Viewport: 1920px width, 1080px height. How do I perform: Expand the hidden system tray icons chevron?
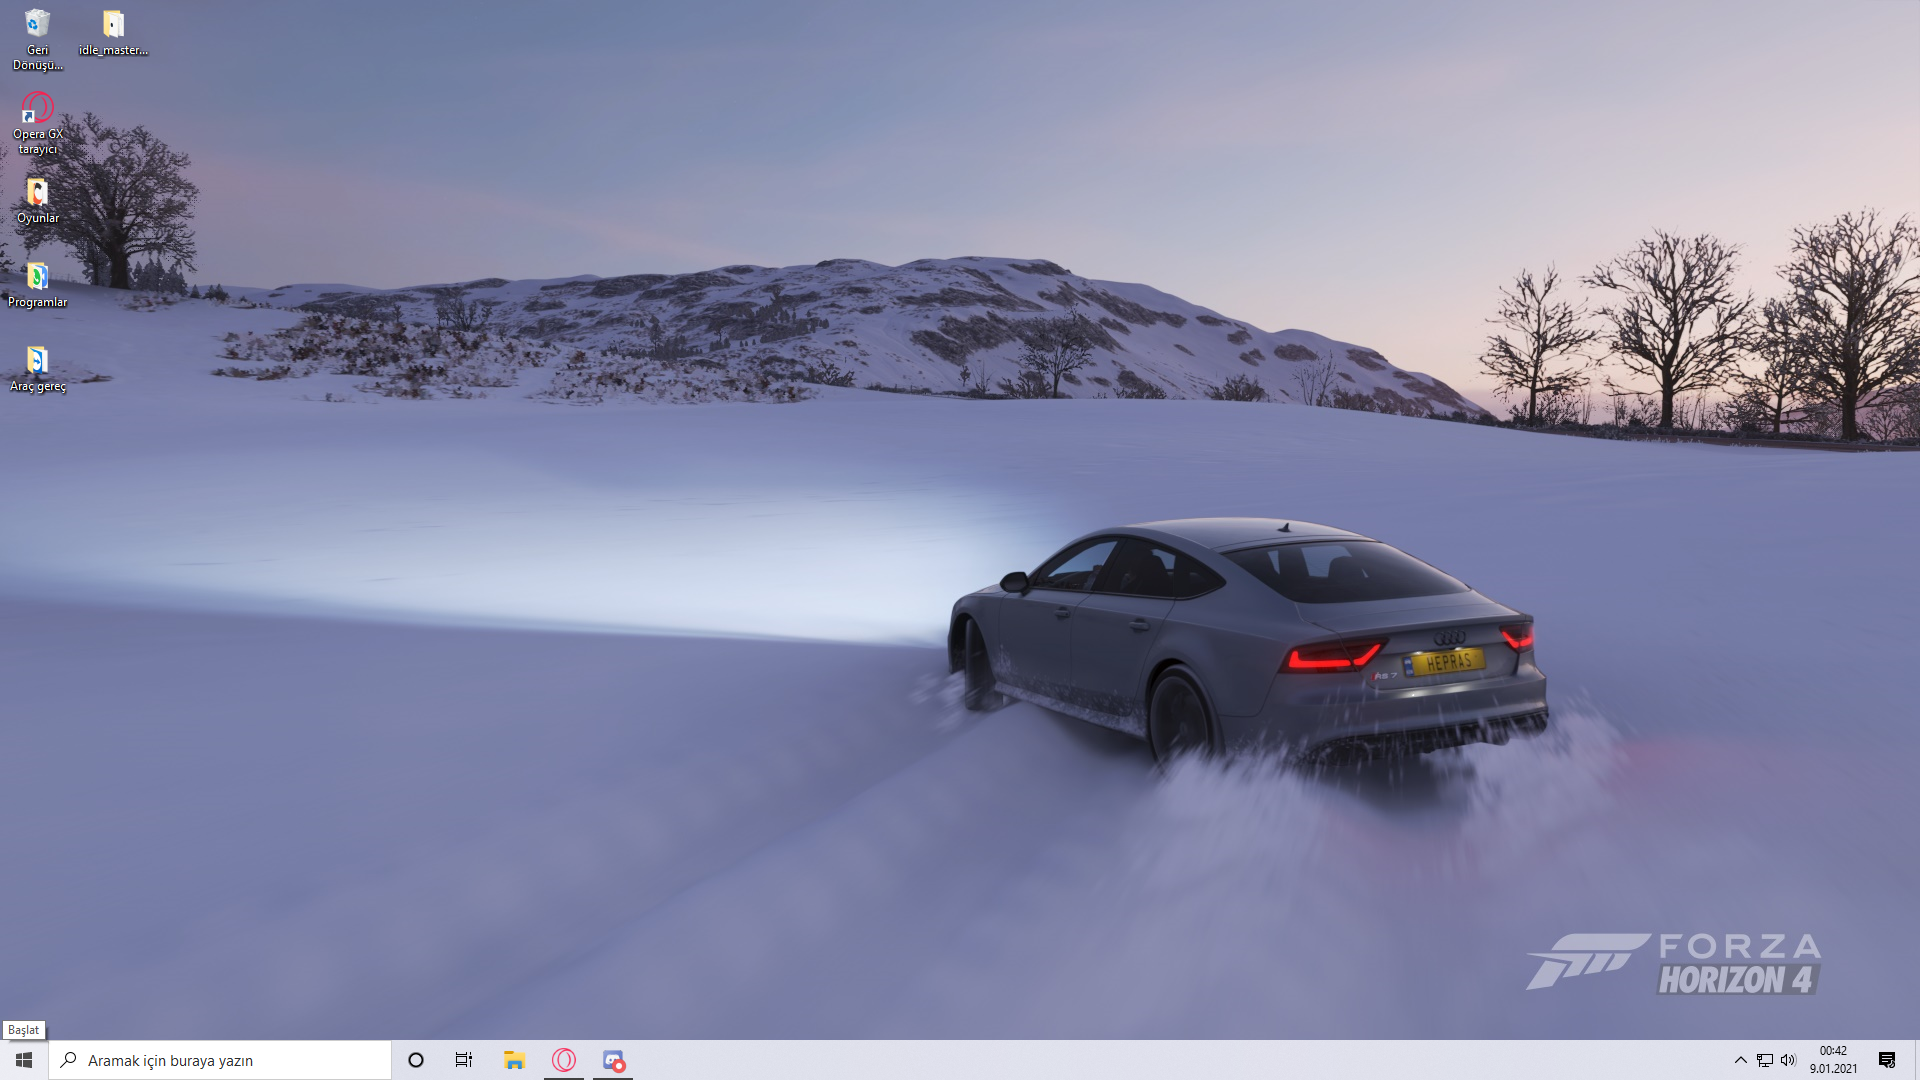tap(1740, 1060)
